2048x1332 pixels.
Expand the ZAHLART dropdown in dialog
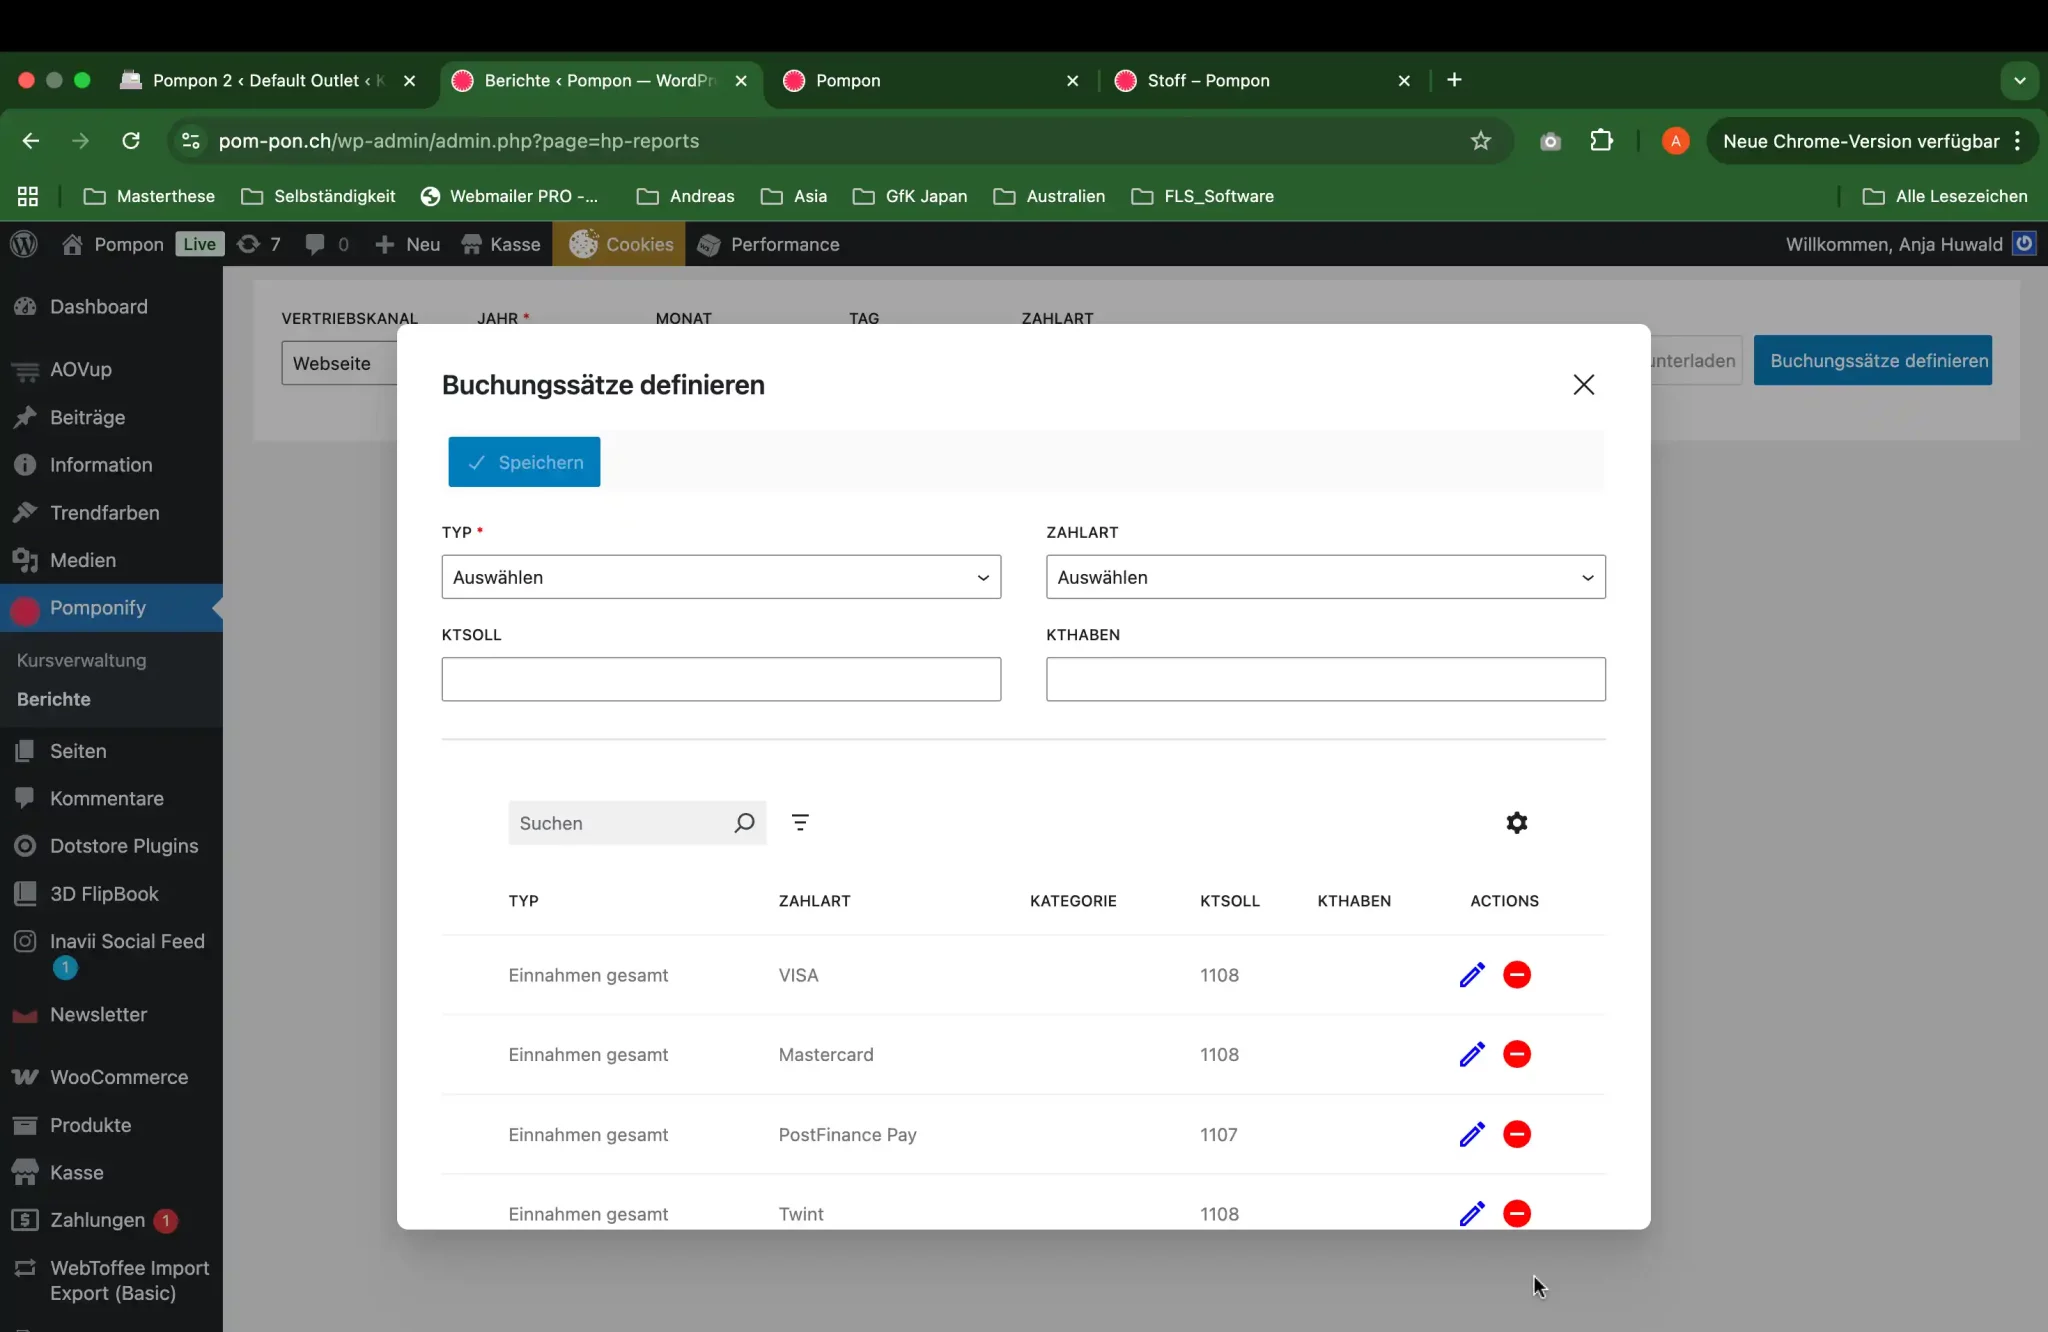point(1325,577)
